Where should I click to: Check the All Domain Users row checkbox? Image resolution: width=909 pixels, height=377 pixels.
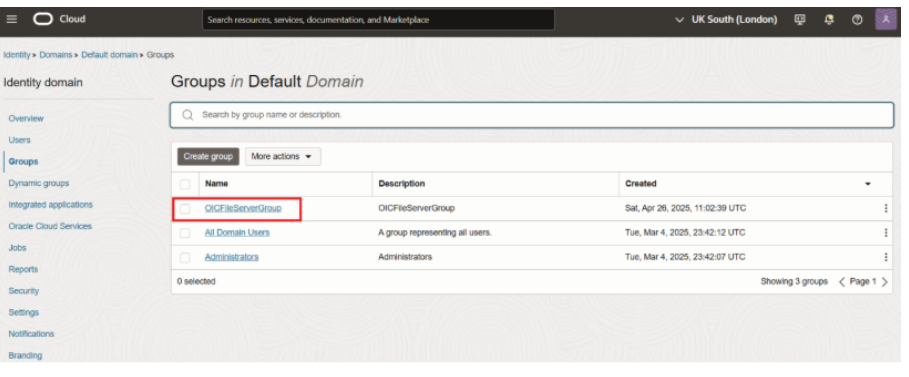[x=185, y=233]
